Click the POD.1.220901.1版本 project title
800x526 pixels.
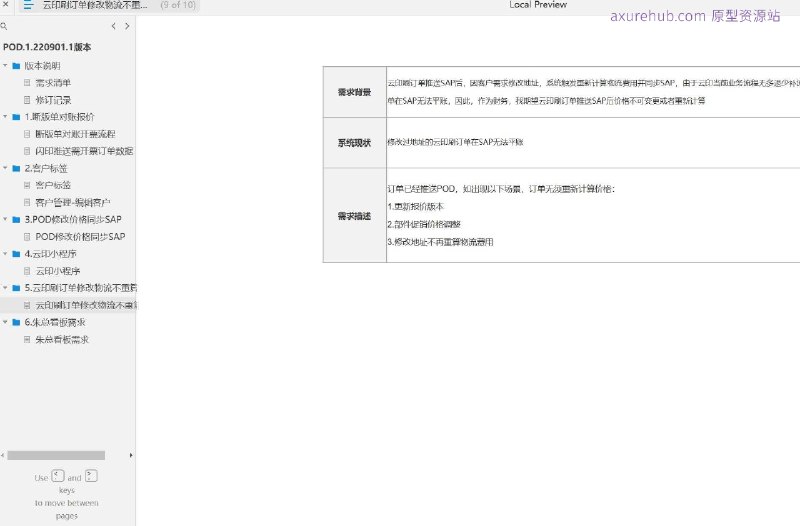click(x=47, y=47)
